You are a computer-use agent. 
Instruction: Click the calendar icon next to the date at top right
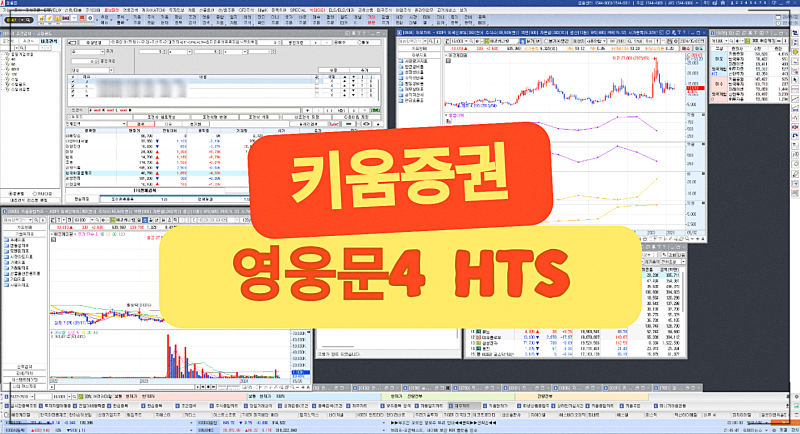coord(779,17)
